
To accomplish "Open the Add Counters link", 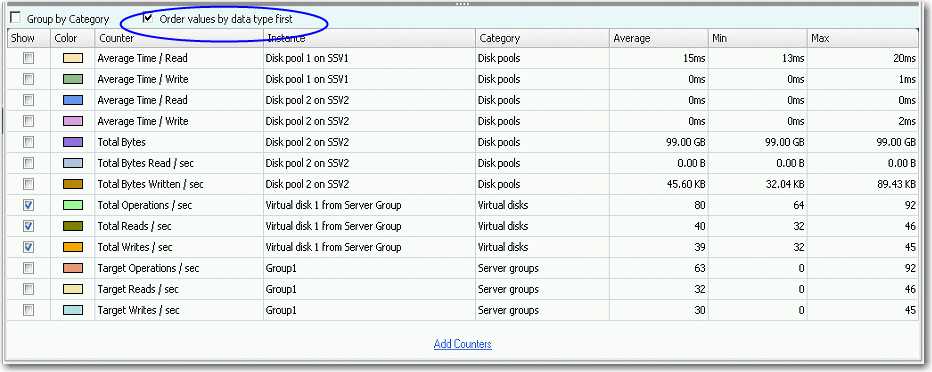I will 462,344.
